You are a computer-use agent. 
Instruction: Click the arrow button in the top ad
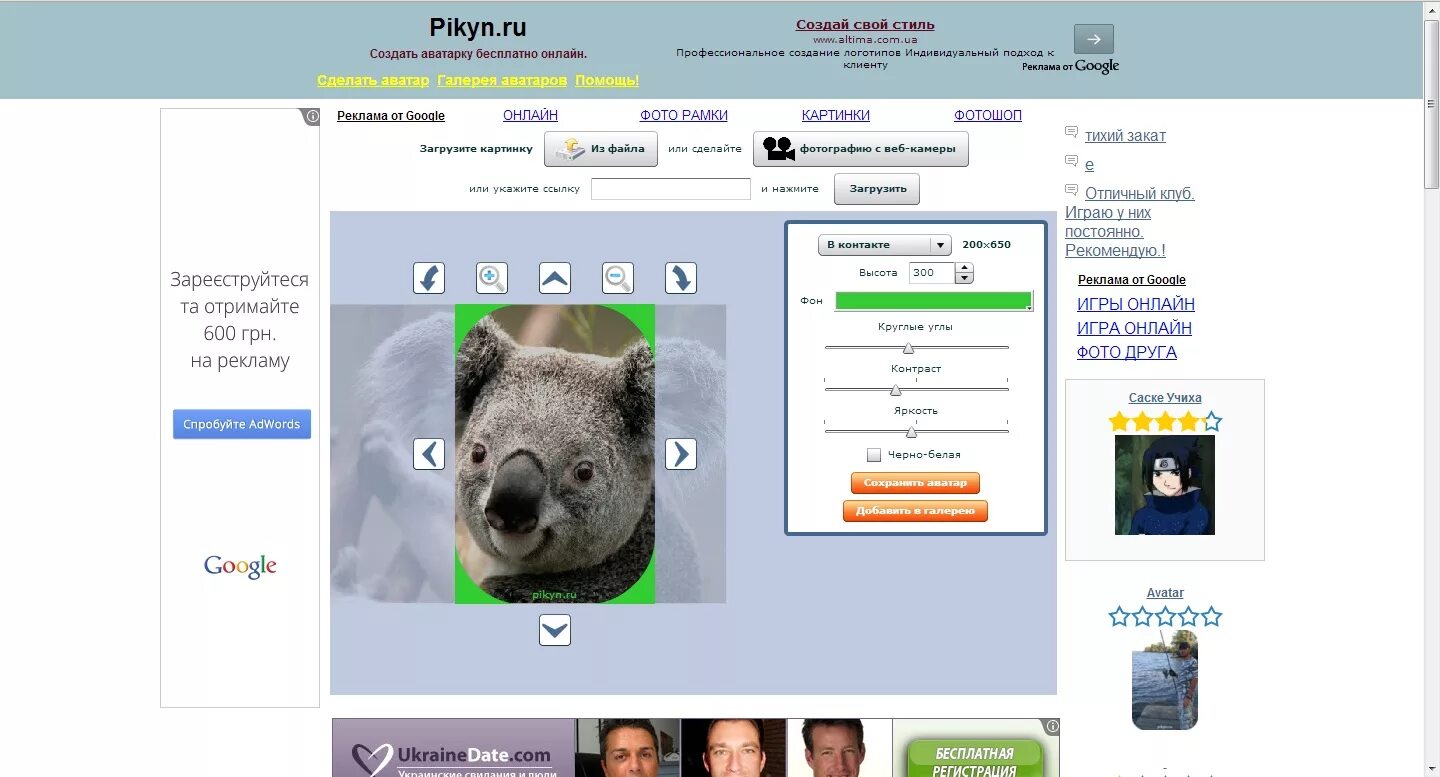(x=1093, y=39)
